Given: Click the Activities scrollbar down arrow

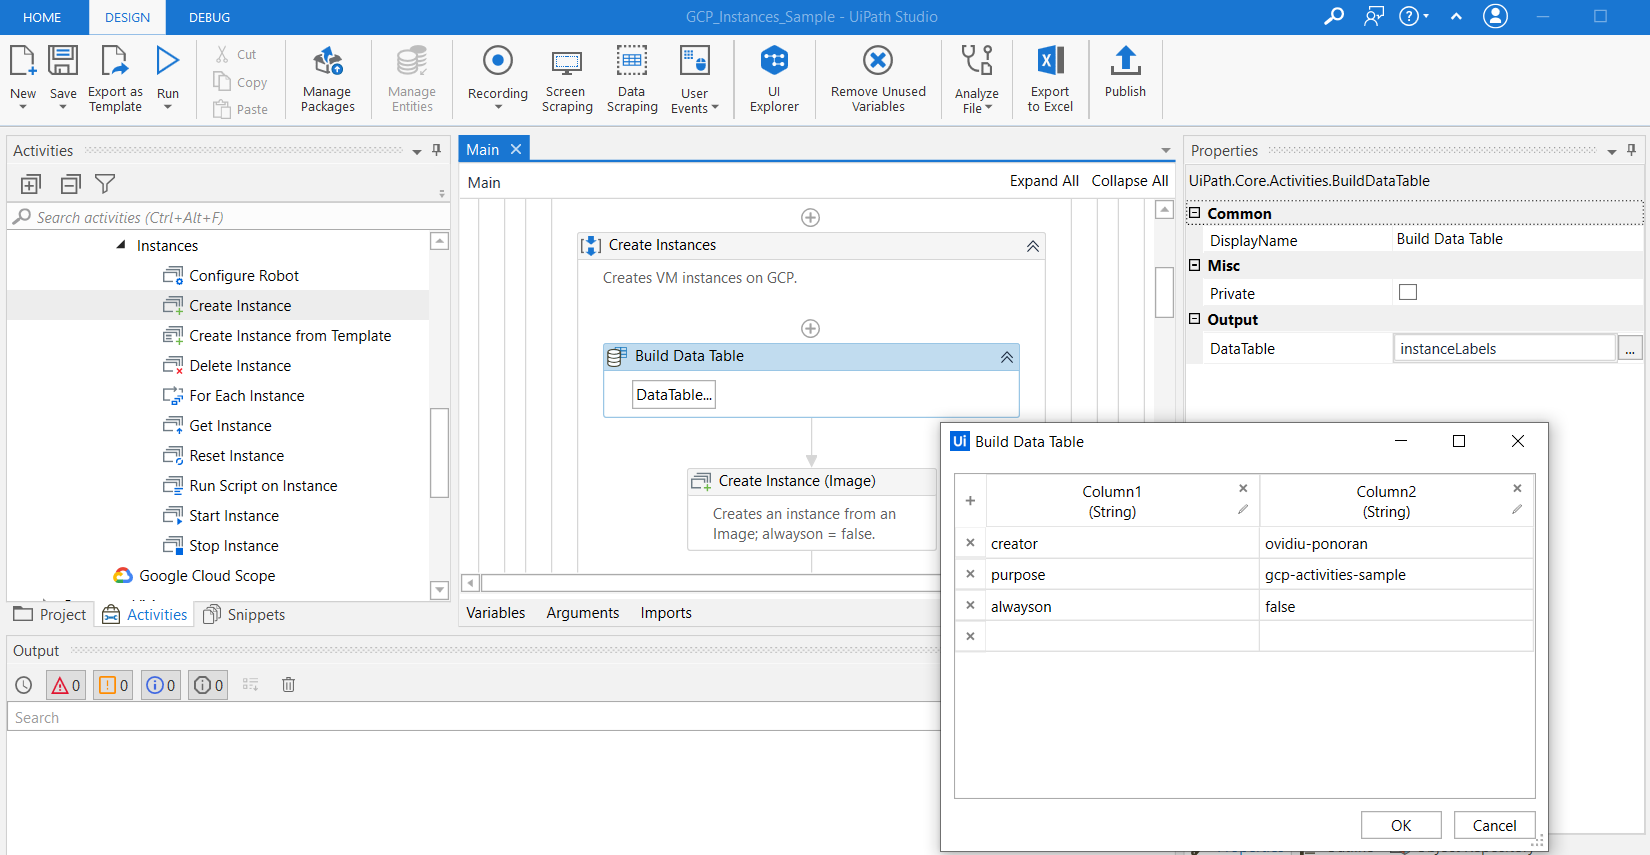Looking at the screenshot, I should pos(439,590).
